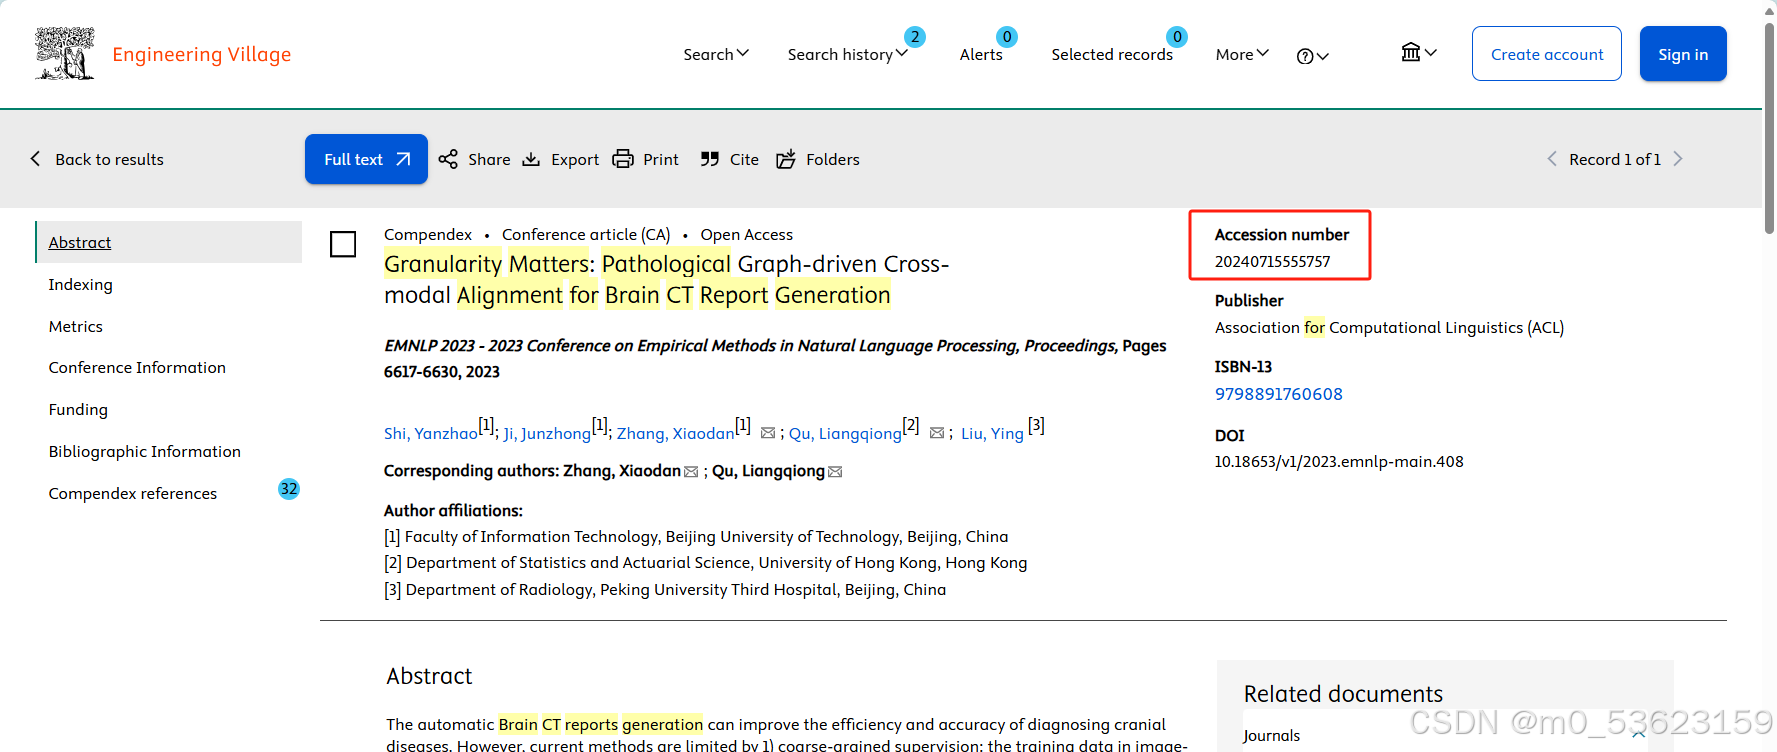Select the record checkbox beside the title
This screenshot has width=1777, height=752.
pyautogui.click(x=343, y=244)
